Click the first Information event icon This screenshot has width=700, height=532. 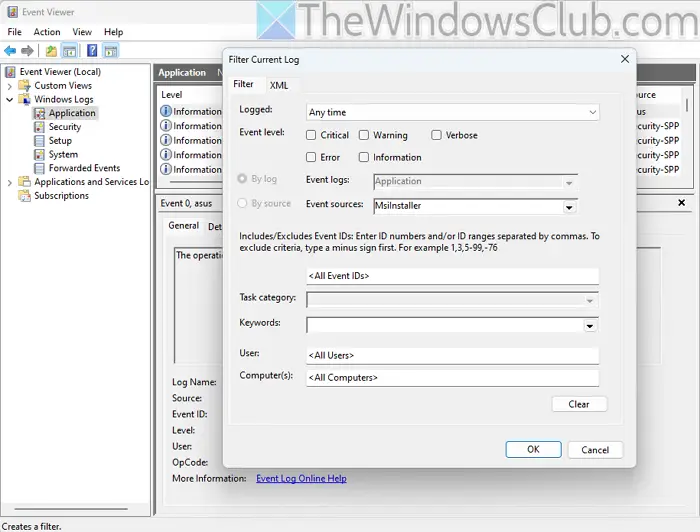pyautogui.click(x=166, y=111)
